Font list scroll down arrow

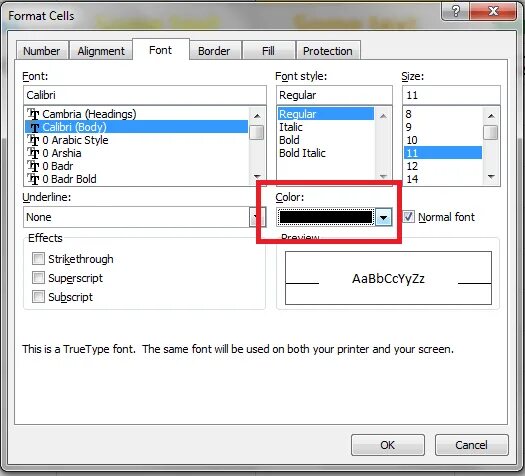click(257, 177)
